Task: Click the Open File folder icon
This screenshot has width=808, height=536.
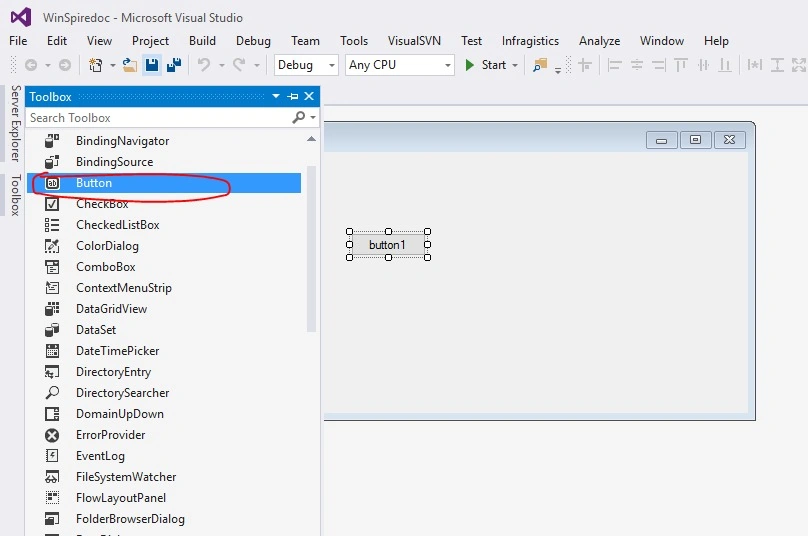Action: tap(129, 65)
